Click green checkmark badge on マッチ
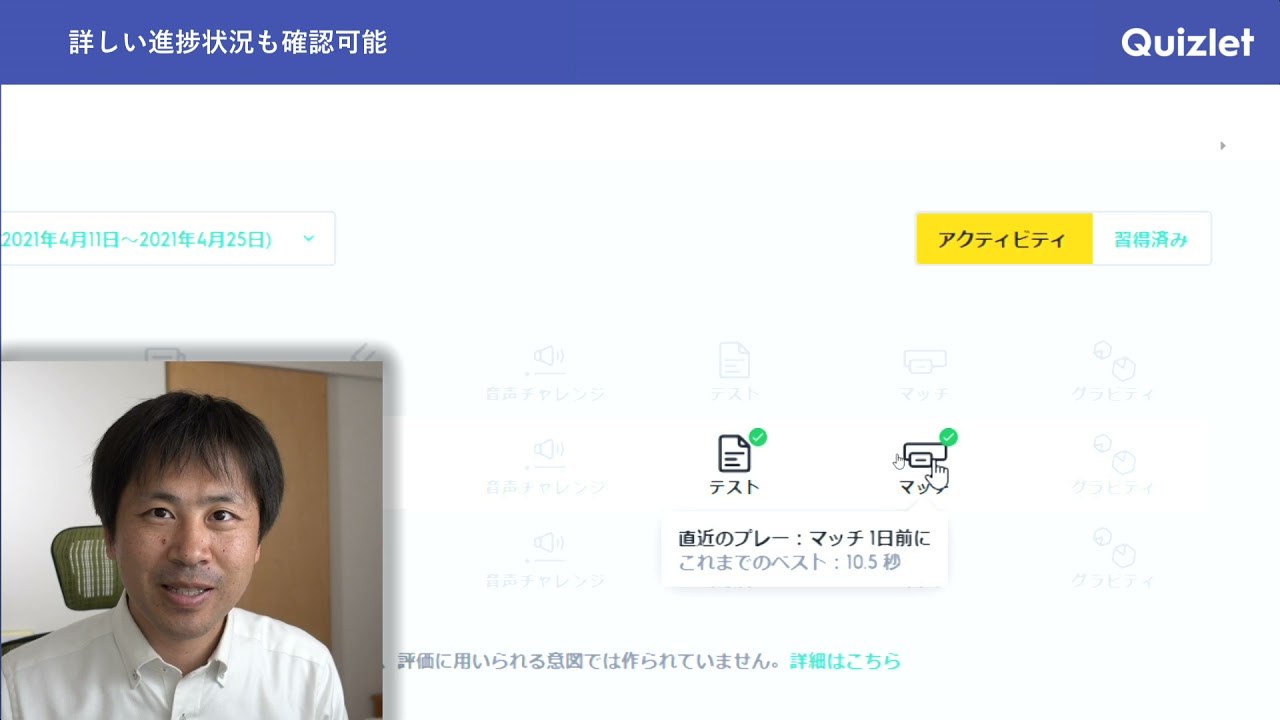Viewport: 1280px width, 720px height. coord(948,437)
